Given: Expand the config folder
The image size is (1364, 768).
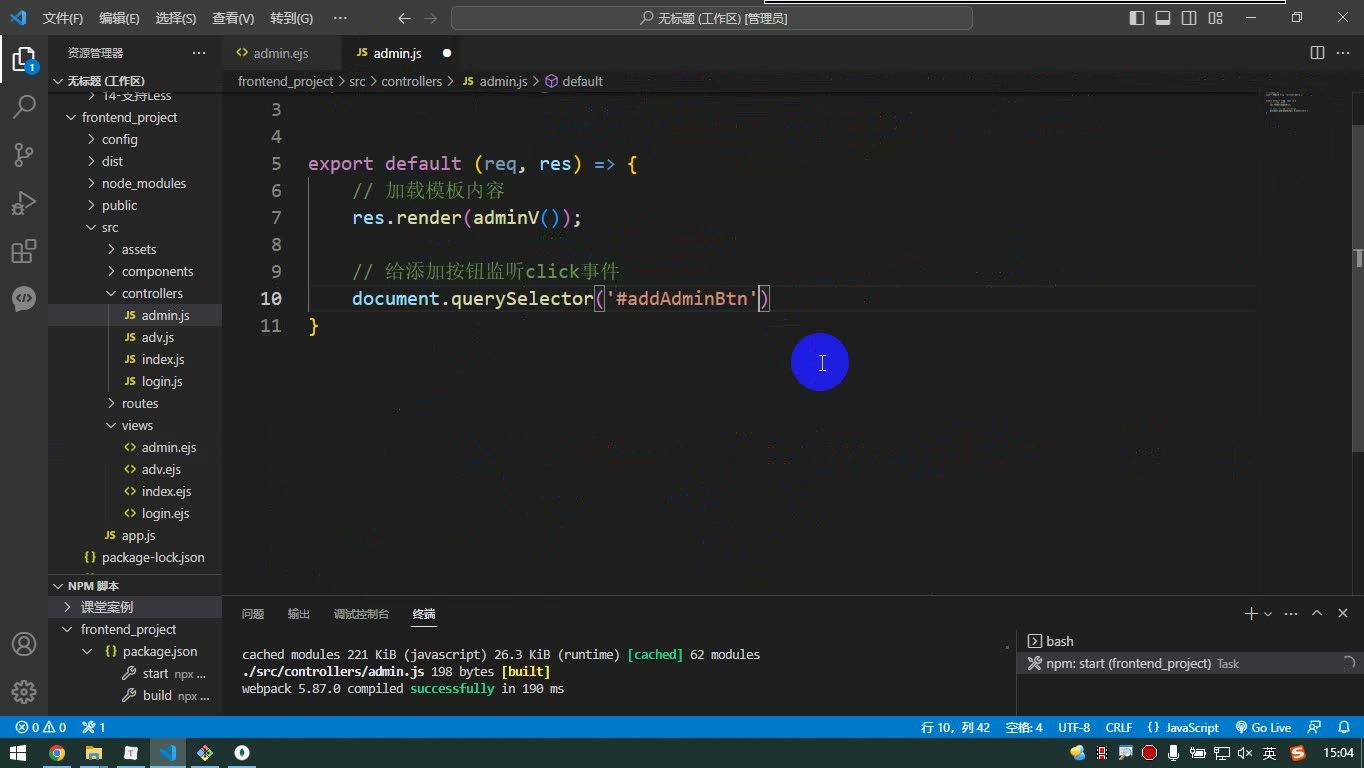Looking at the screenshot, I should tap(119, 139).
